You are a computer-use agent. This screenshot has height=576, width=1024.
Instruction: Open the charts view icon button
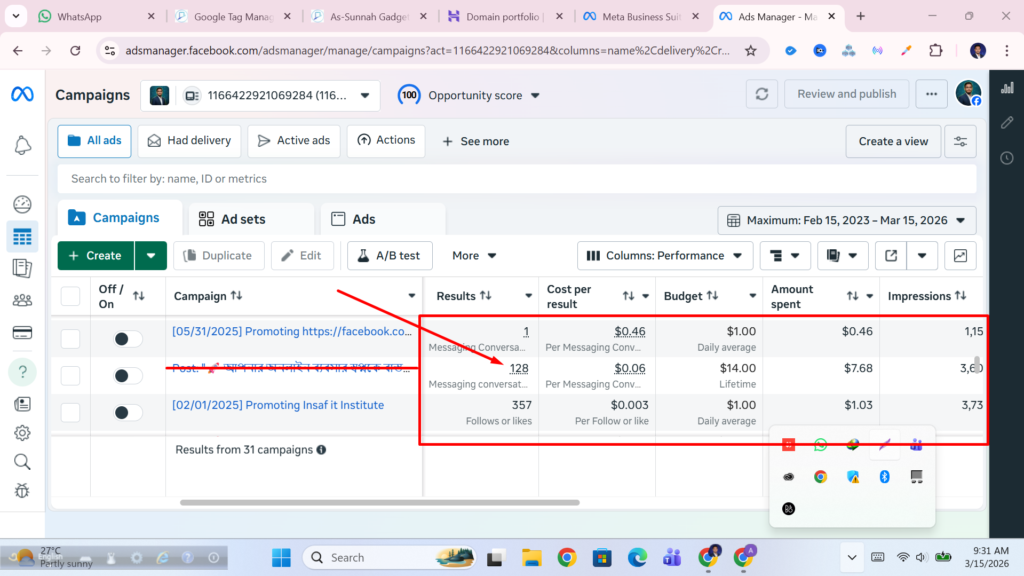coord(960,256)
